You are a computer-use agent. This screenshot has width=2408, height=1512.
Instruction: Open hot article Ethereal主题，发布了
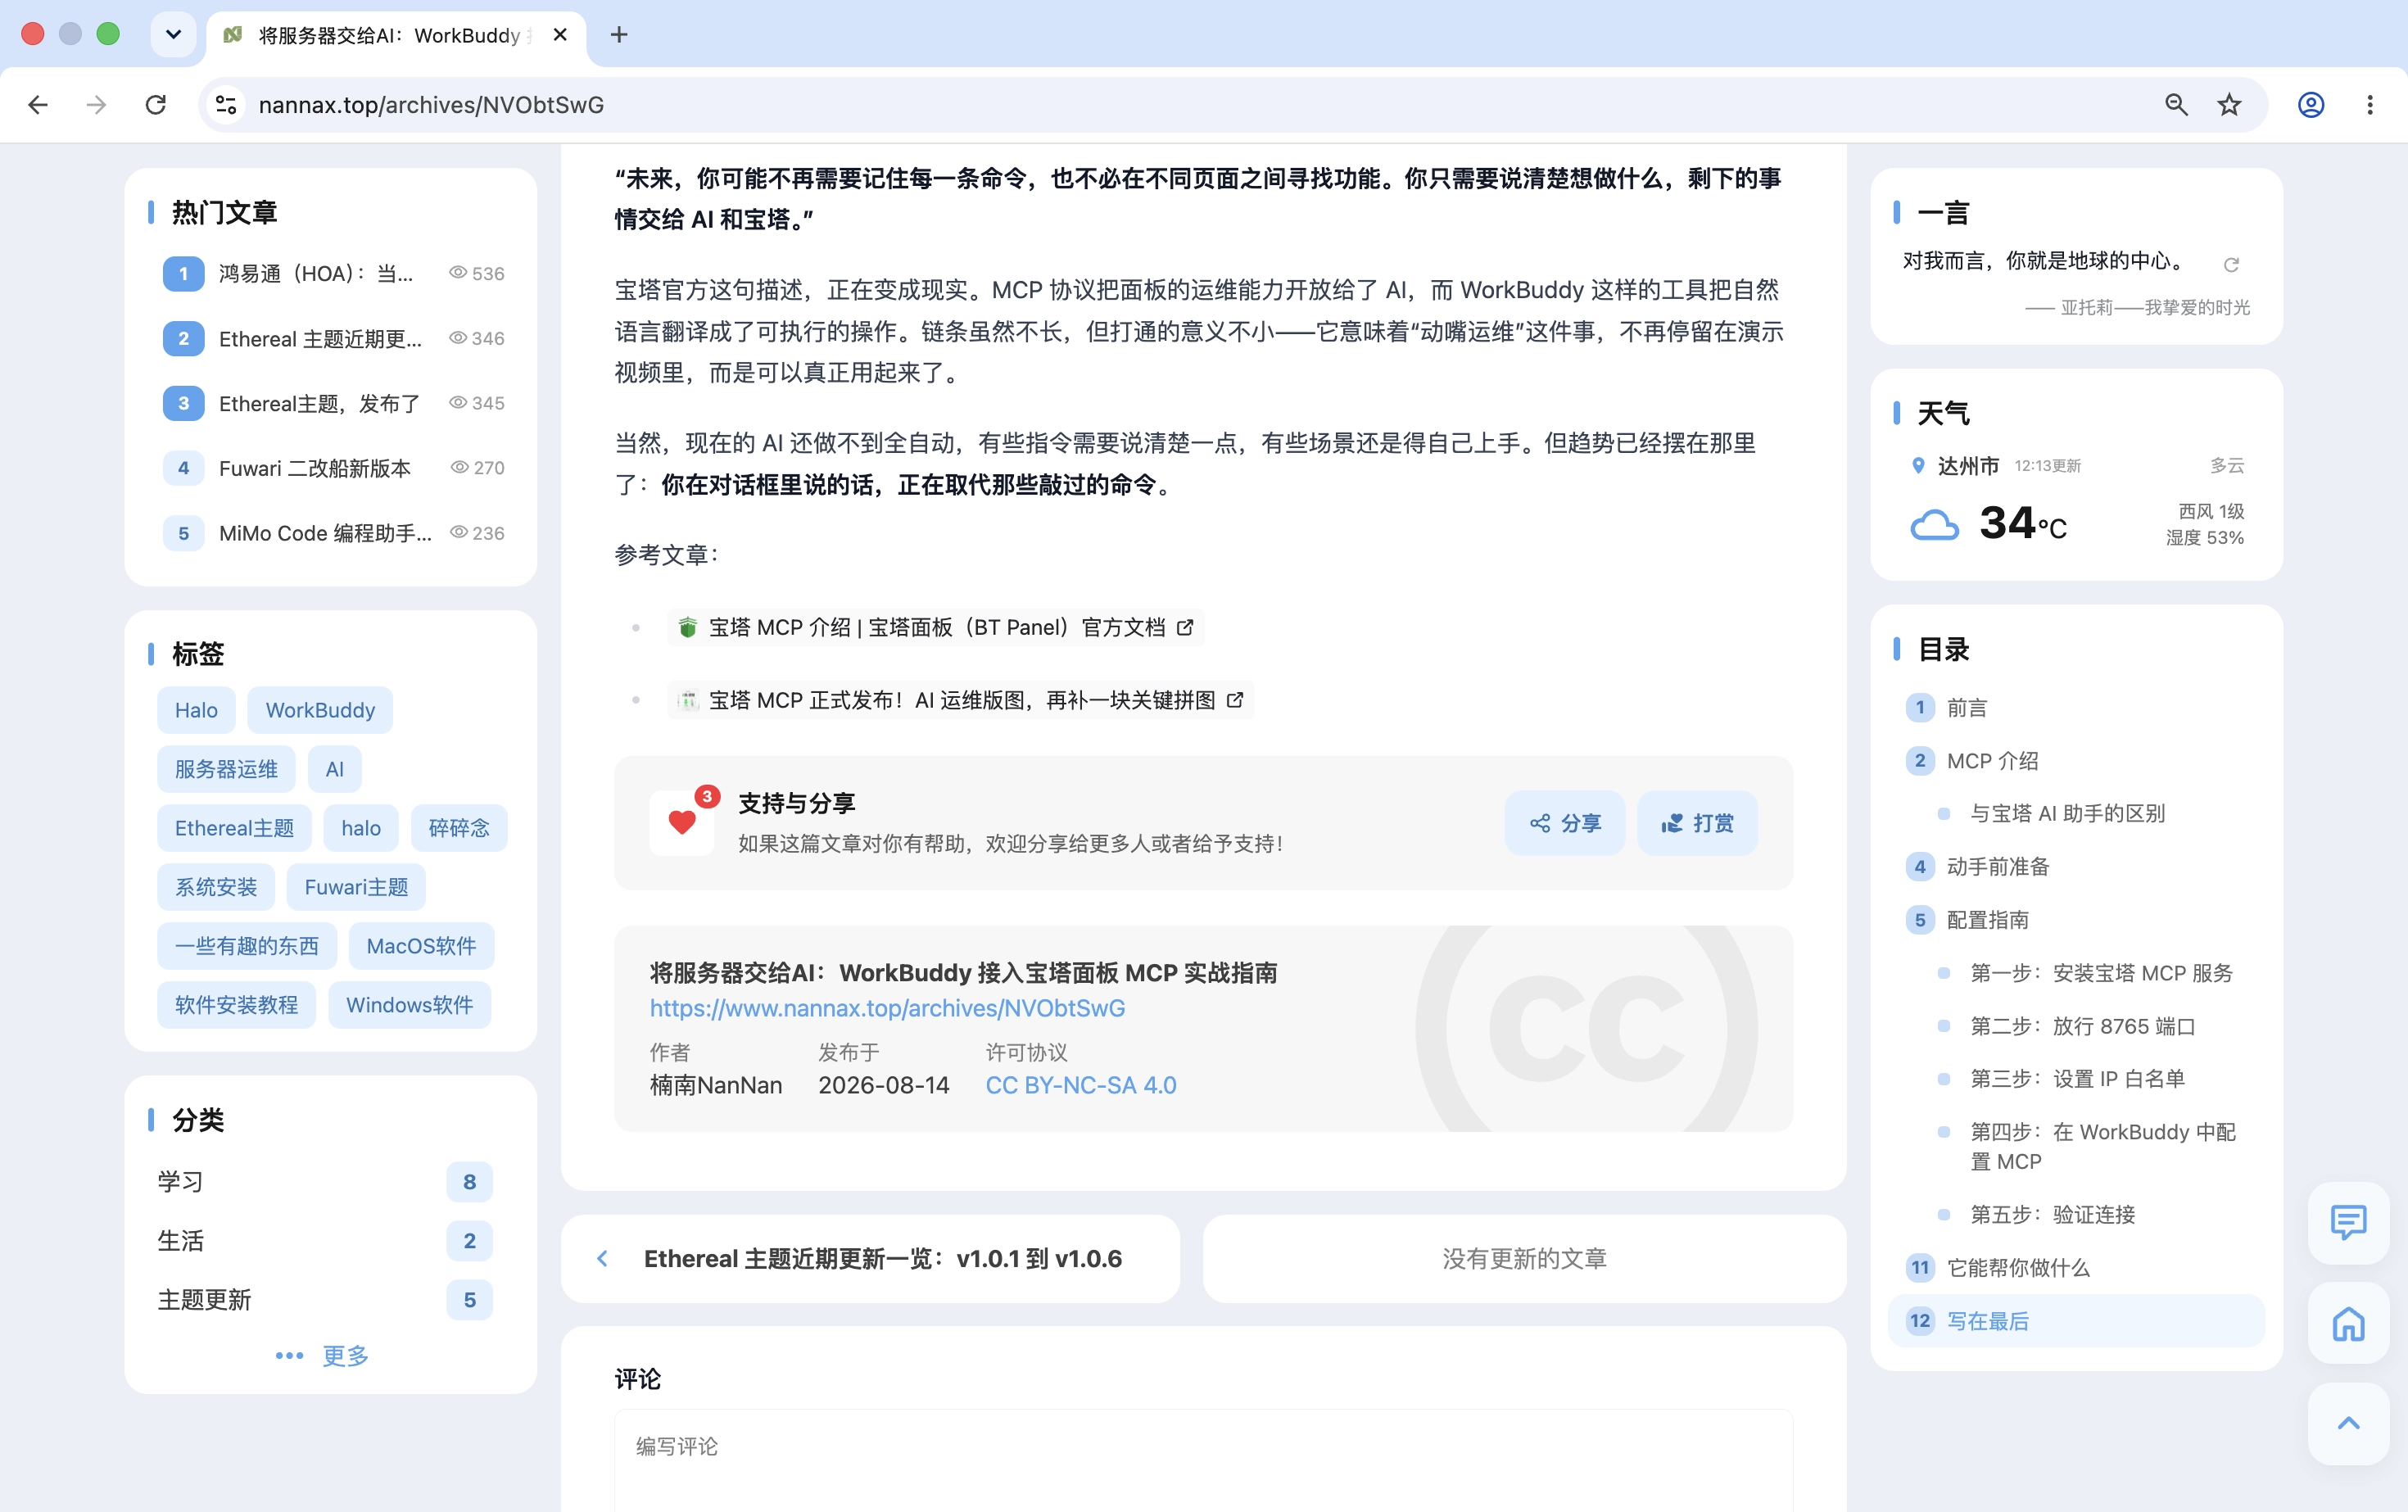click(333, 403)
